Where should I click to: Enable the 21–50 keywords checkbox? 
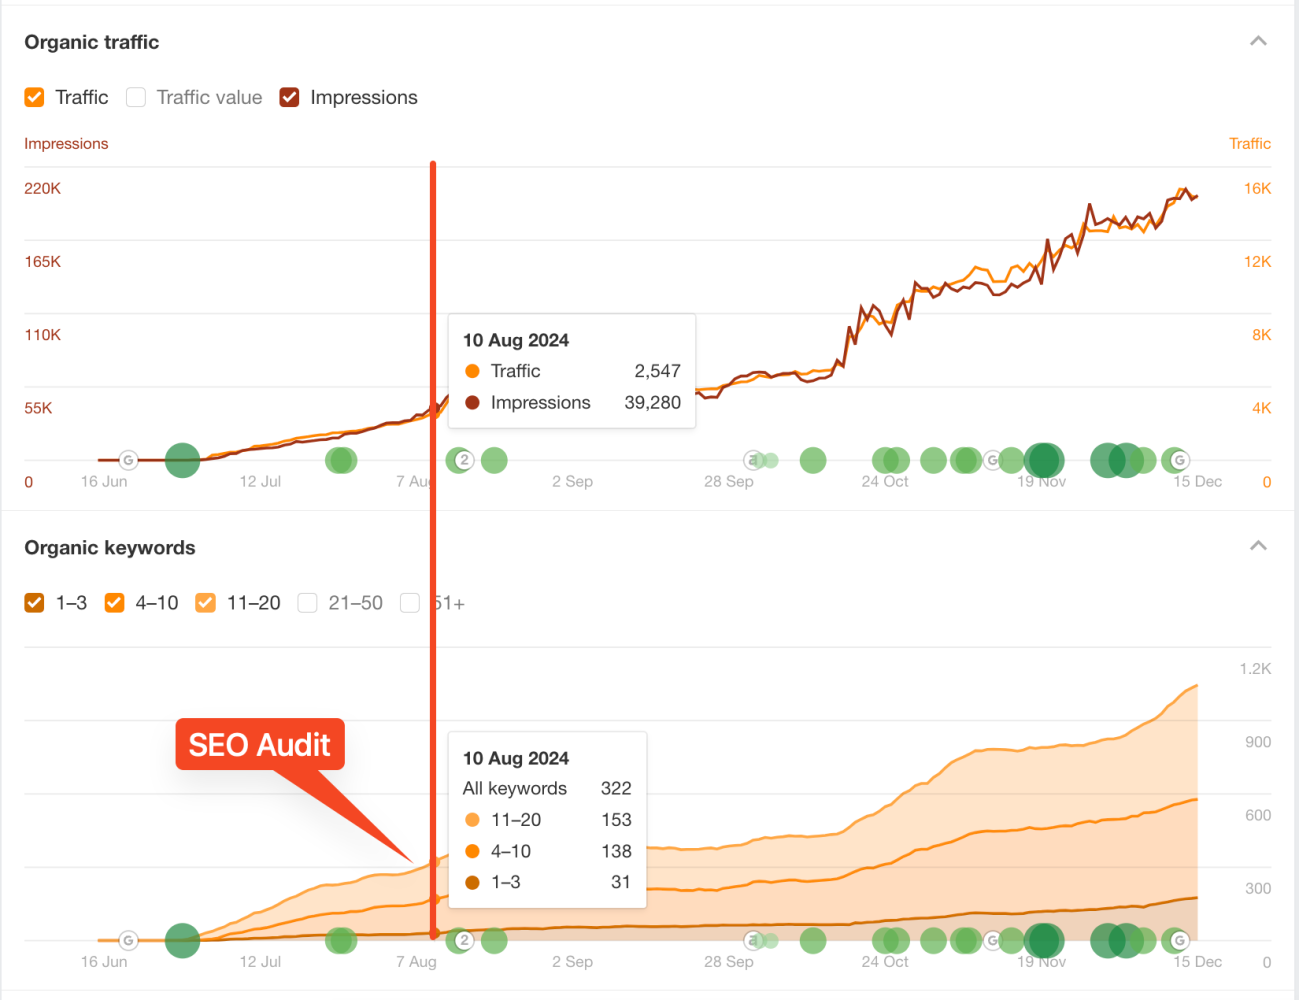click(307, 603)
